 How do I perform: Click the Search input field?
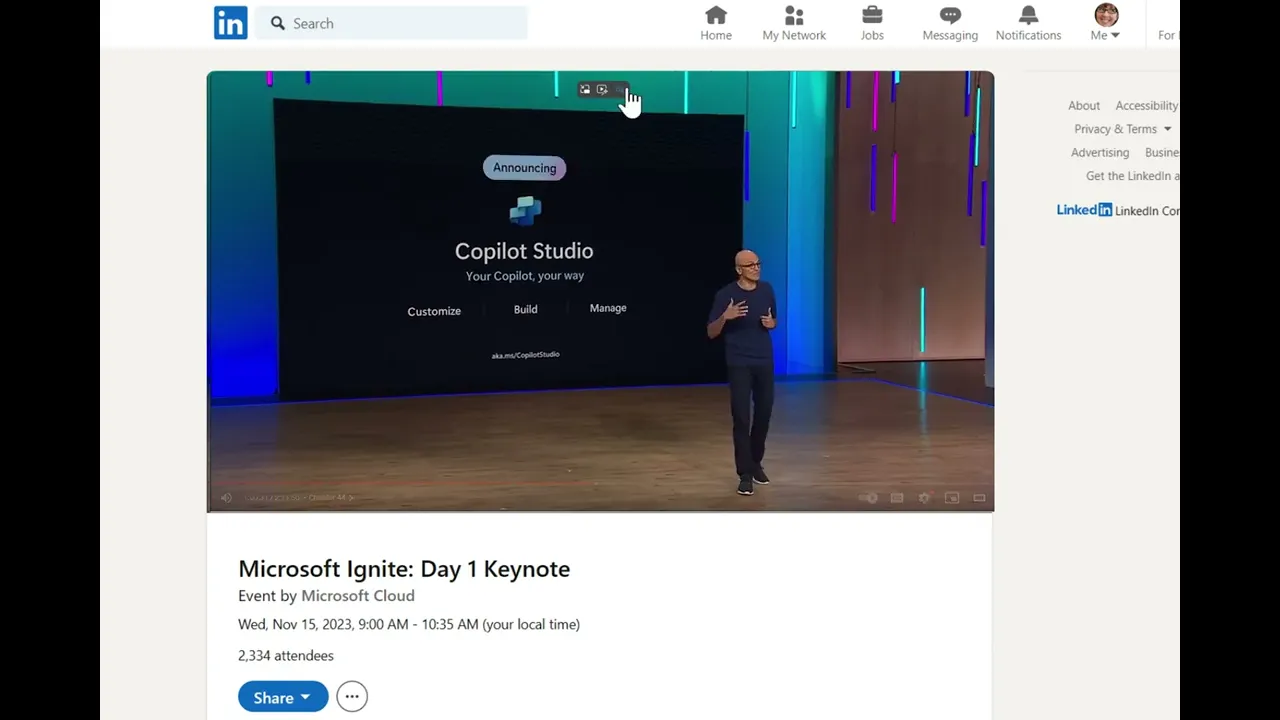click(391, 23)
